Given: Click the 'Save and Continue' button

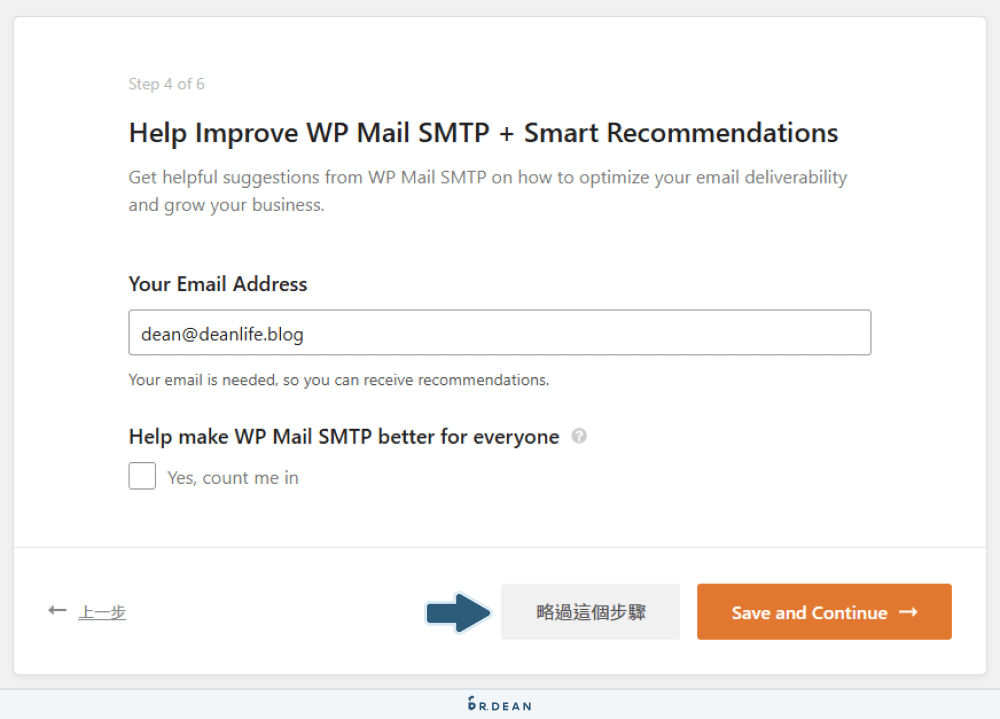Looking at the screenshot, I should tap(824, 611).
